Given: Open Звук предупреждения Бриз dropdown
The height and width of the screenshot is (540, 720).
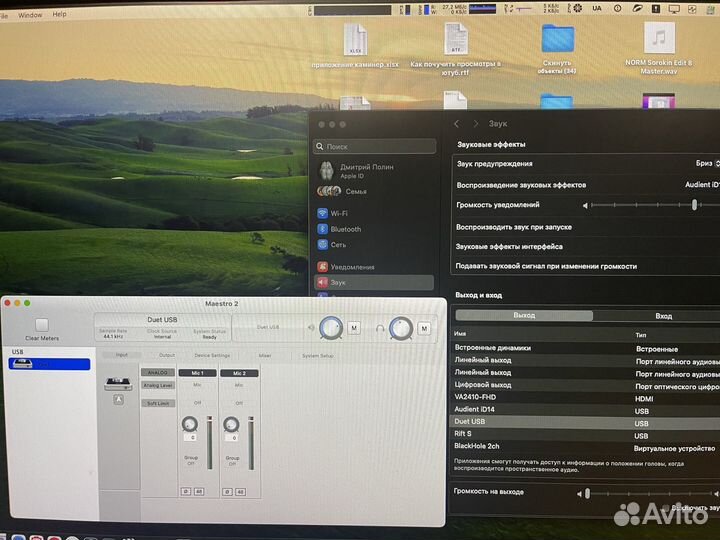Looking at the screenshot, I should [x=707, y=163].
